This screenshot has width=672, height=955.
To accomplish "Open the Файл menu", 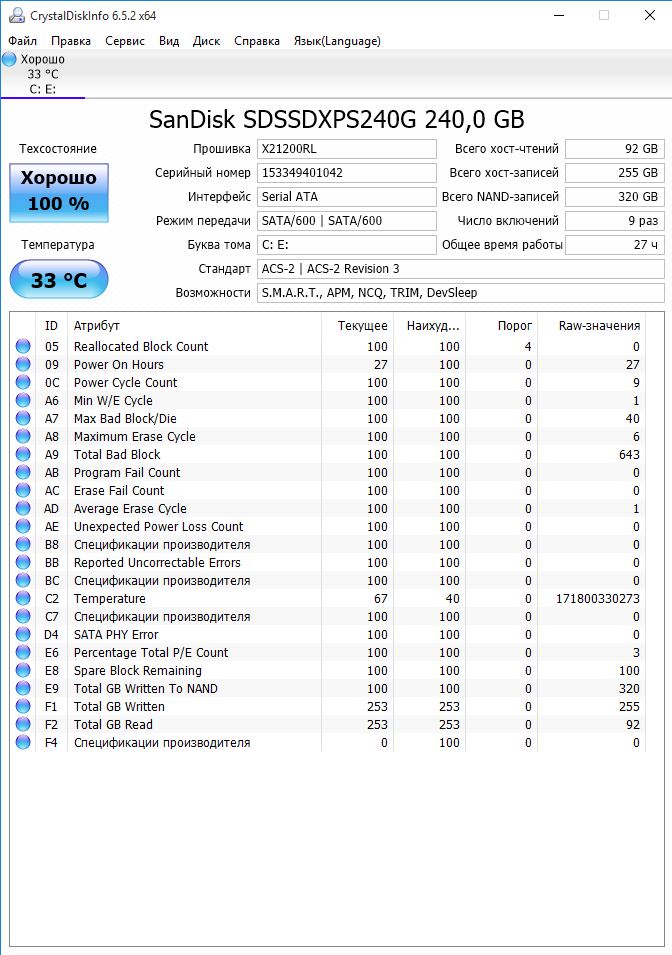I will [23, 41].
